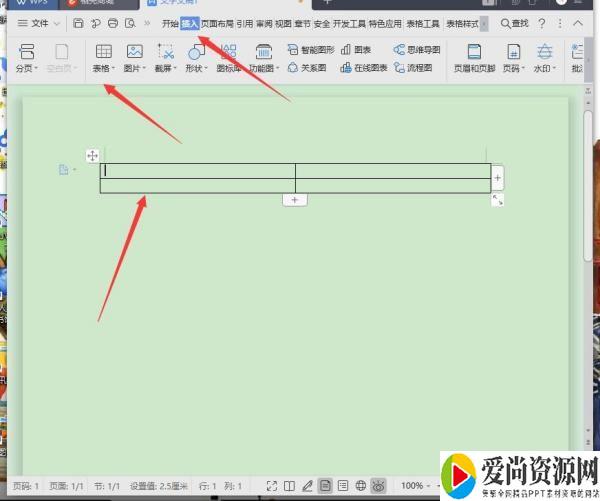Image resolution: width=600 pixels, height=501 pixels.
Task: Insert a page break with 分页
Action: 26,58
